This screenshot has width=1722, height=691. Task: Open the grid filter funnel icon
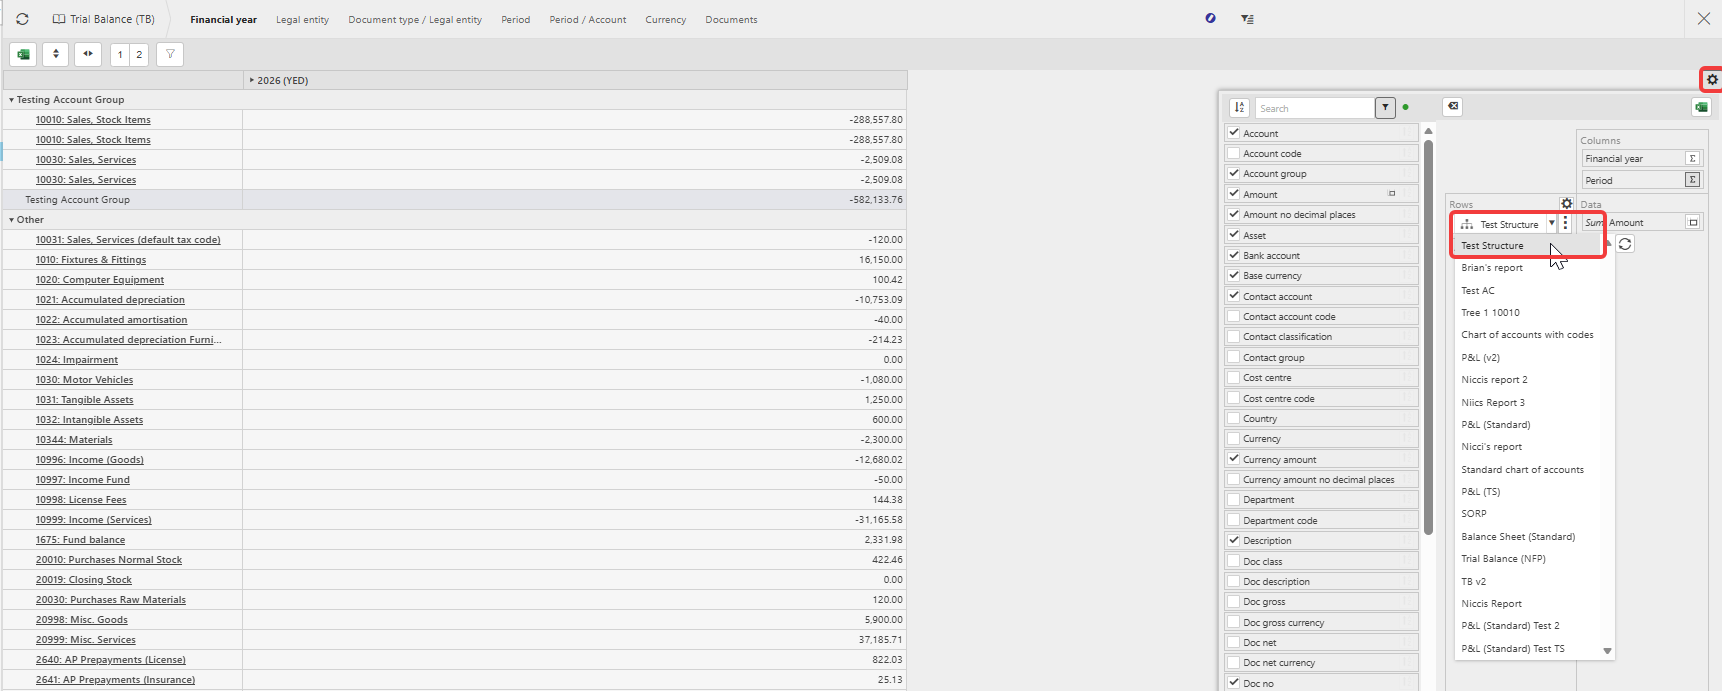tap(170, 54)
